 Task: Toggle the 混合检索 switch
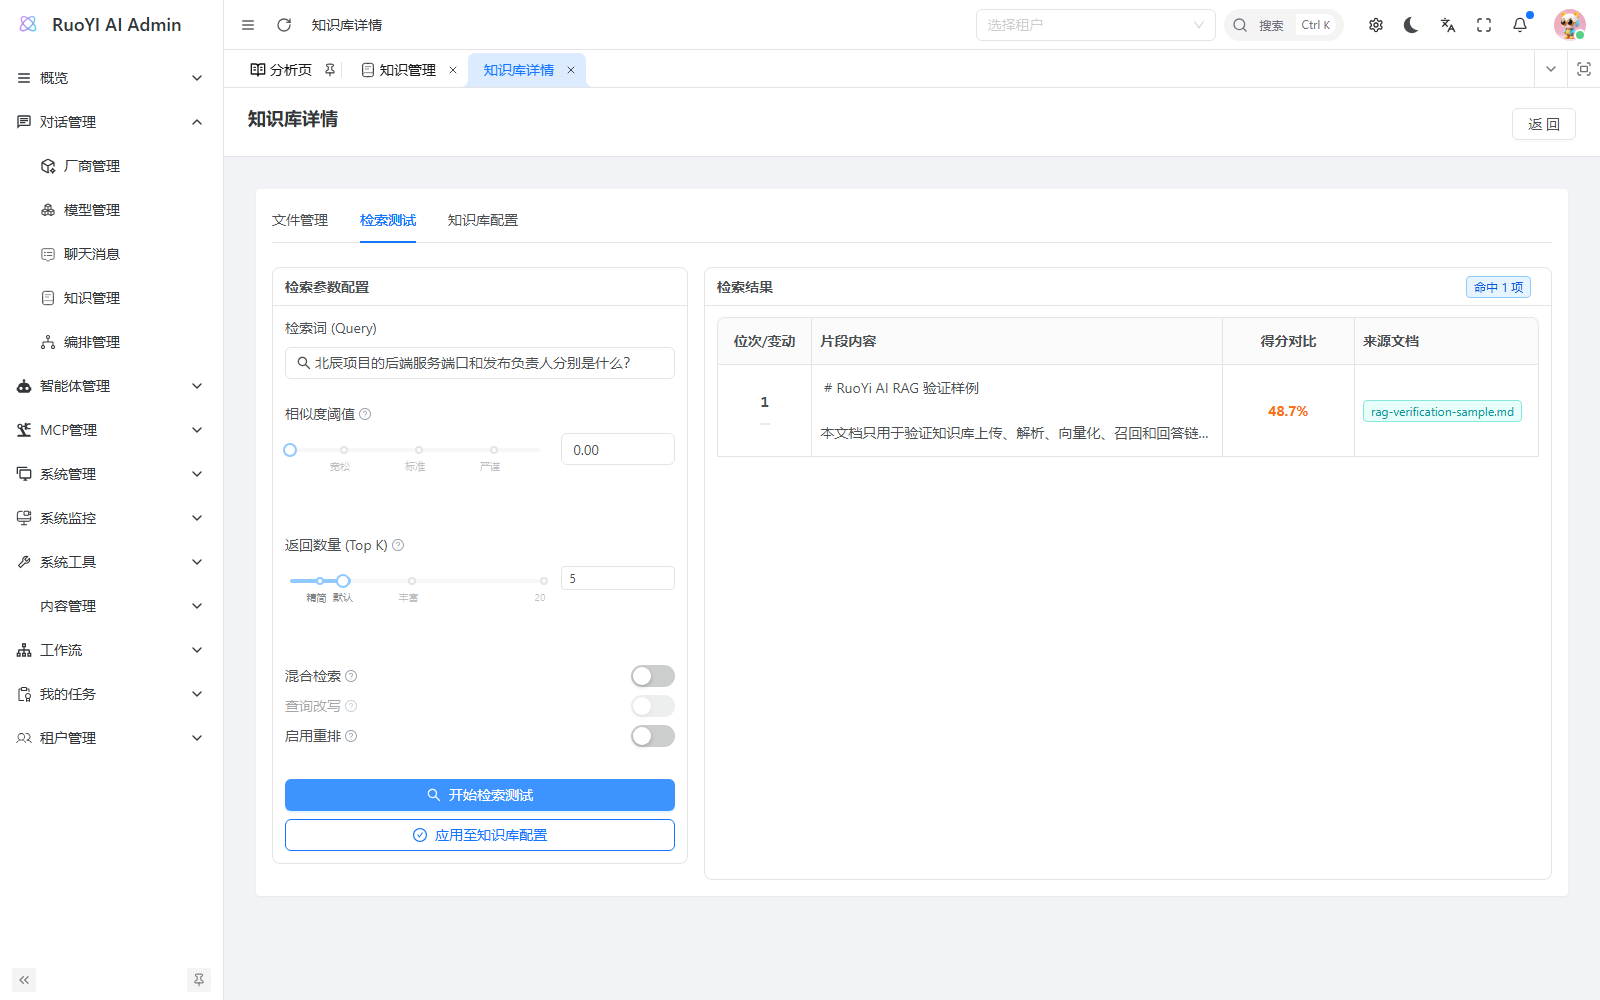[653, 676]
